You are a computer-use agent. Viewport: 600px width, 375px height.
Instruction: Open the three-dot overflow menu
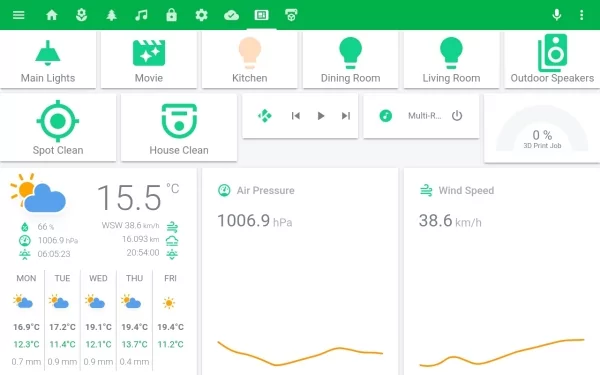(582, 15)
